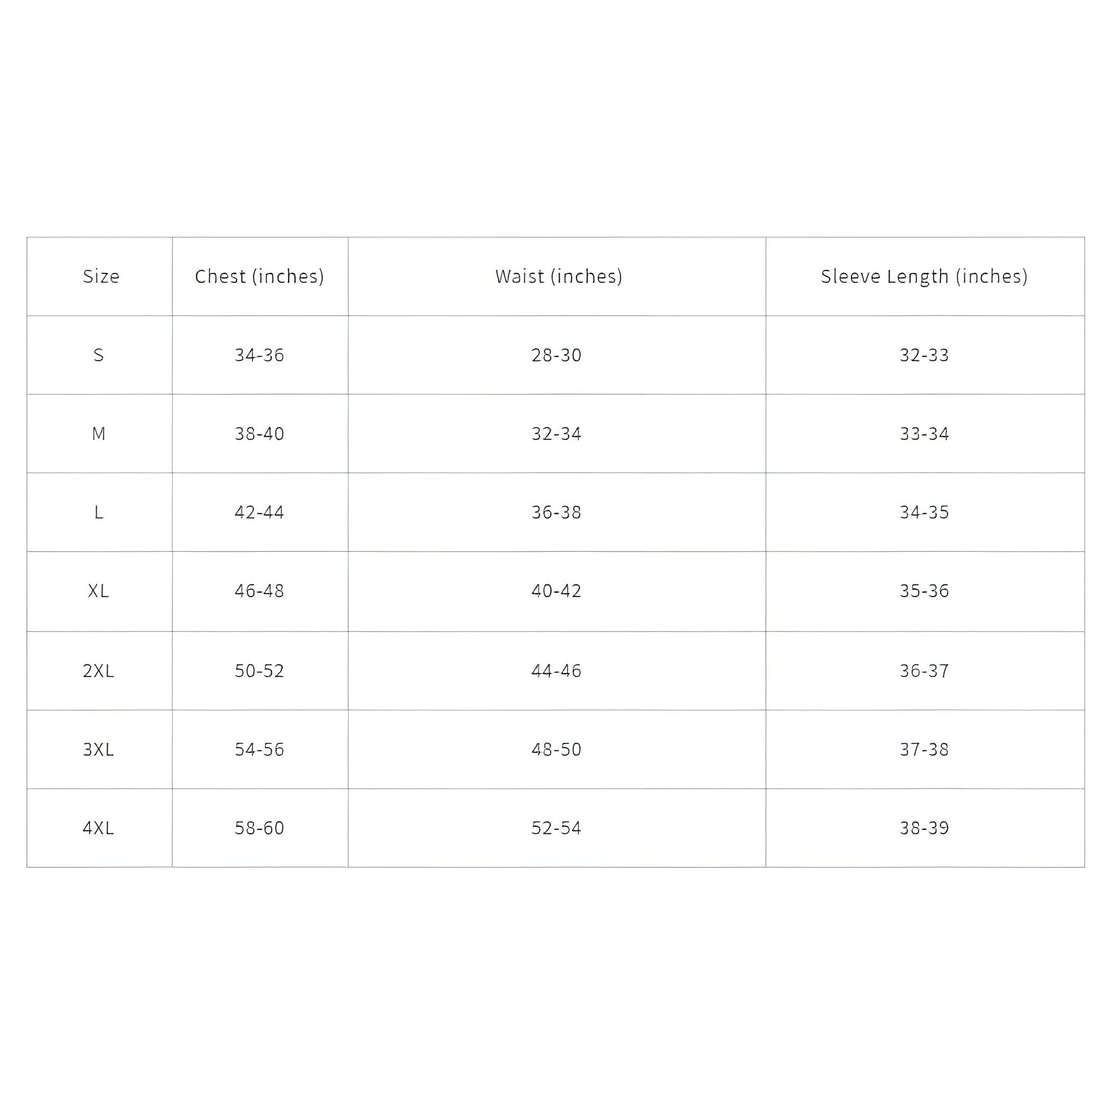Click chest value 34-36 for size S
Image resolution: width=1100 pixels, height=1100 pixels.
(259, 355)
